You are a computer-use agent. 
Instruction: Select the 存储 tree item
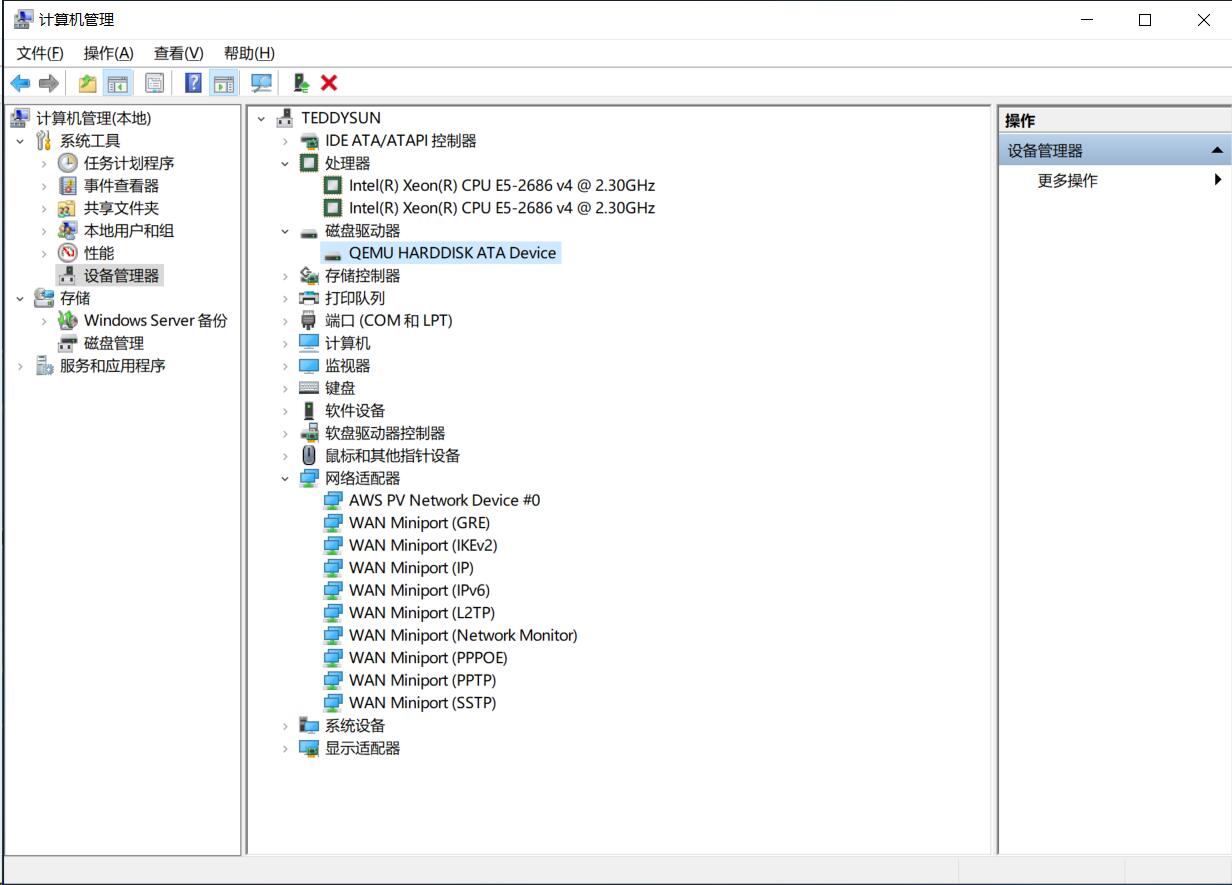click(75, 298)
